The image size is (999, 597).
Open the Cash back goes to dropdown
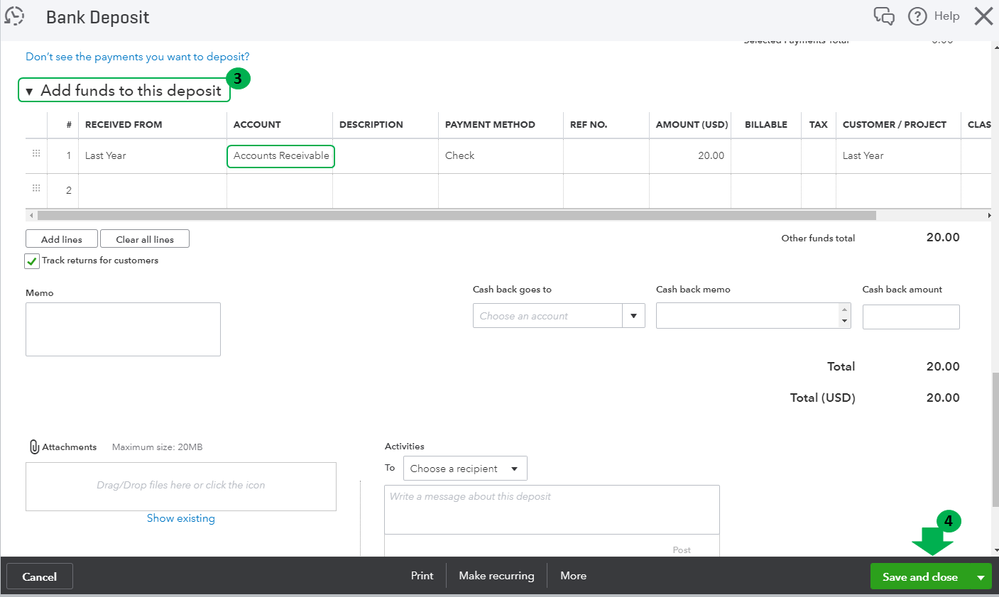click(x=633, y=316)
